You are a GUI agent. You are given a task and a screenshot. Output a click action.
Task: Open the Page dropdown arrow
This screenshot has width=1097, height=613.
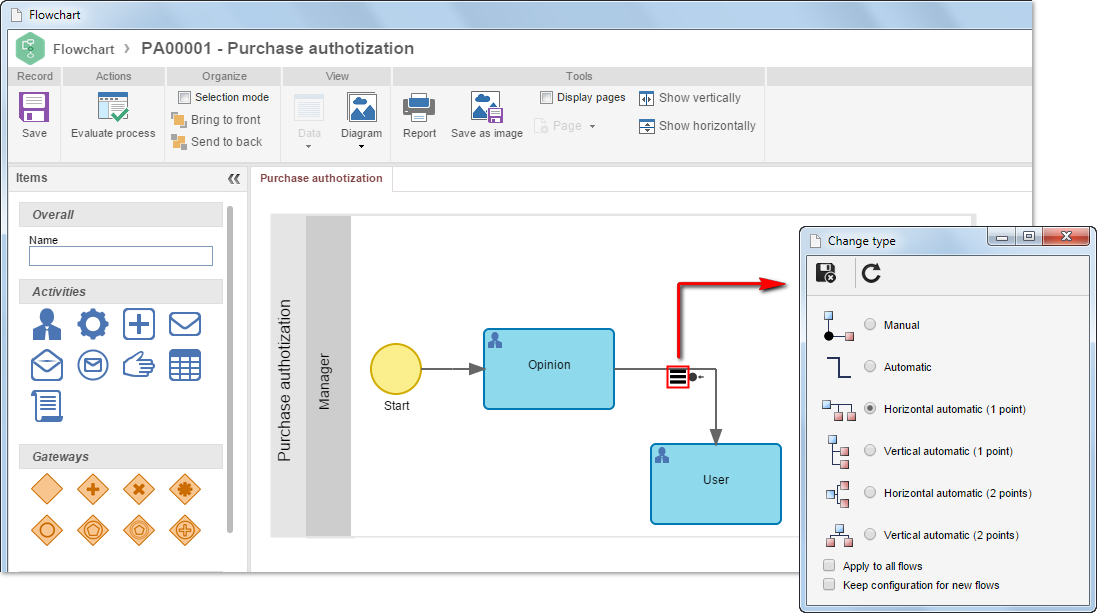tap(593, 126)
